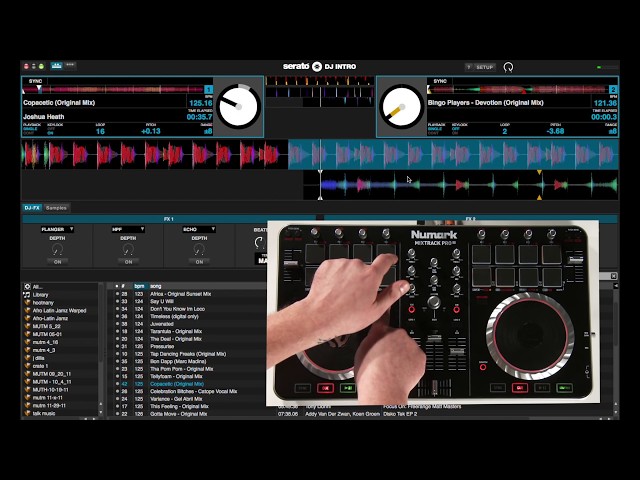Switch to the alternate display mode button
Screen dimensions: 640x480
point(70,65)
